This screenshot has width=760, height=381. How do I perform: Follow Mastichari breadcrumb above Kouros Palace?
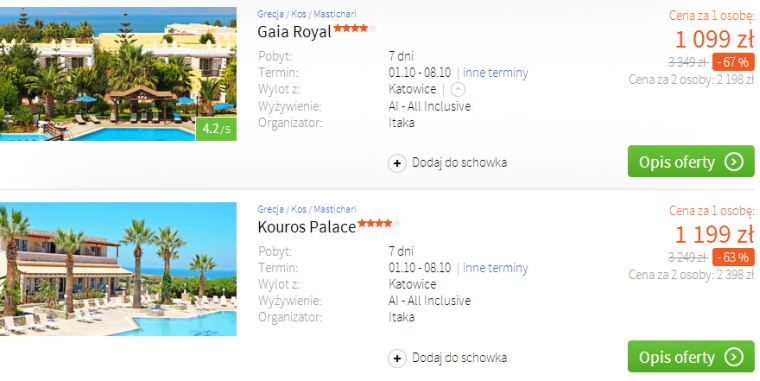coord(334,209)
